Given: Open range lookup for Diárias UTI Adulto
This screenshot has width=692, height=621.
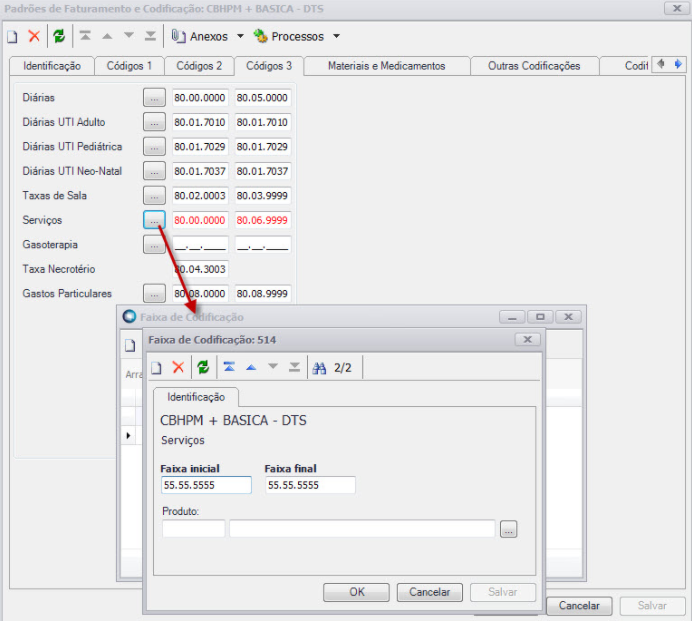Looking at the screenshot, I should [154, 122].
